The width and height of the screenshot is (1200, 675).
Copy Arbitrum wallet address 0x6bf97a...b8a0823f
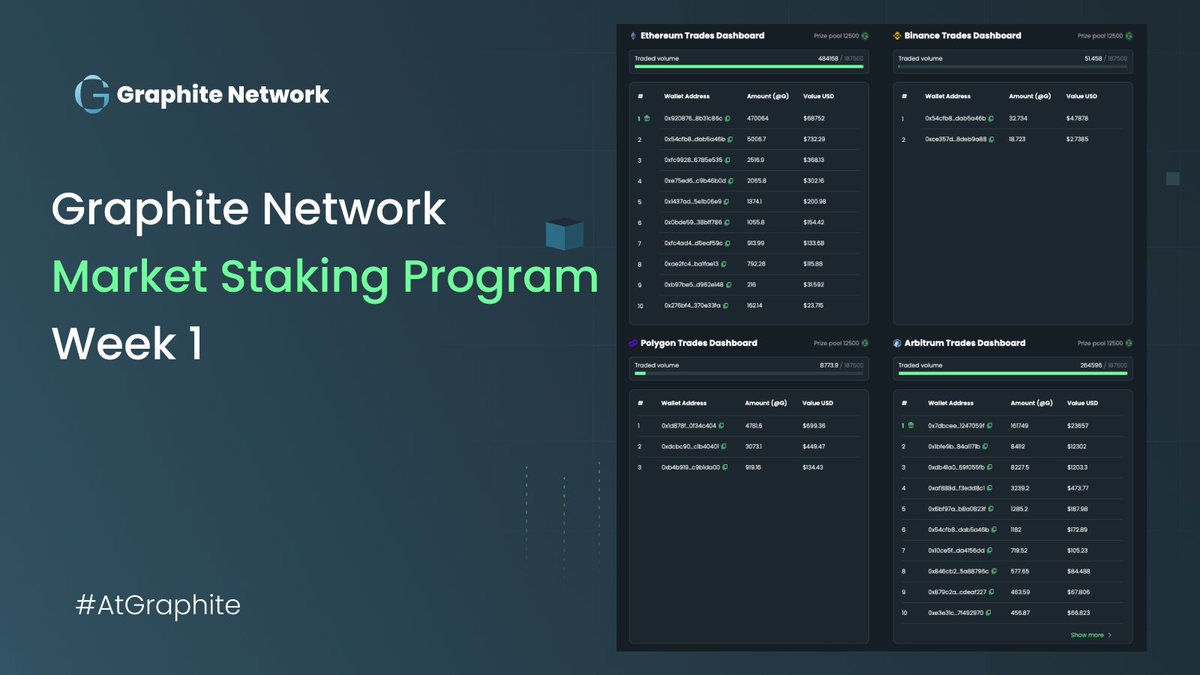point(990,509)
